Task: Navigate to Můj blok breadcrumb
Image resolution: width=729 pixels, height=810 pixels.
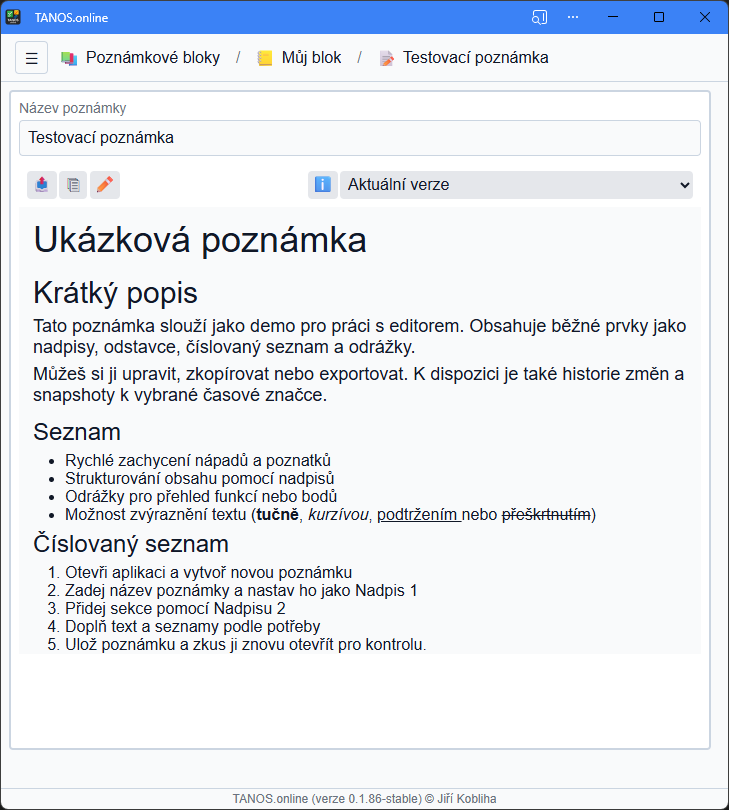Action: (x=311, y=58)
